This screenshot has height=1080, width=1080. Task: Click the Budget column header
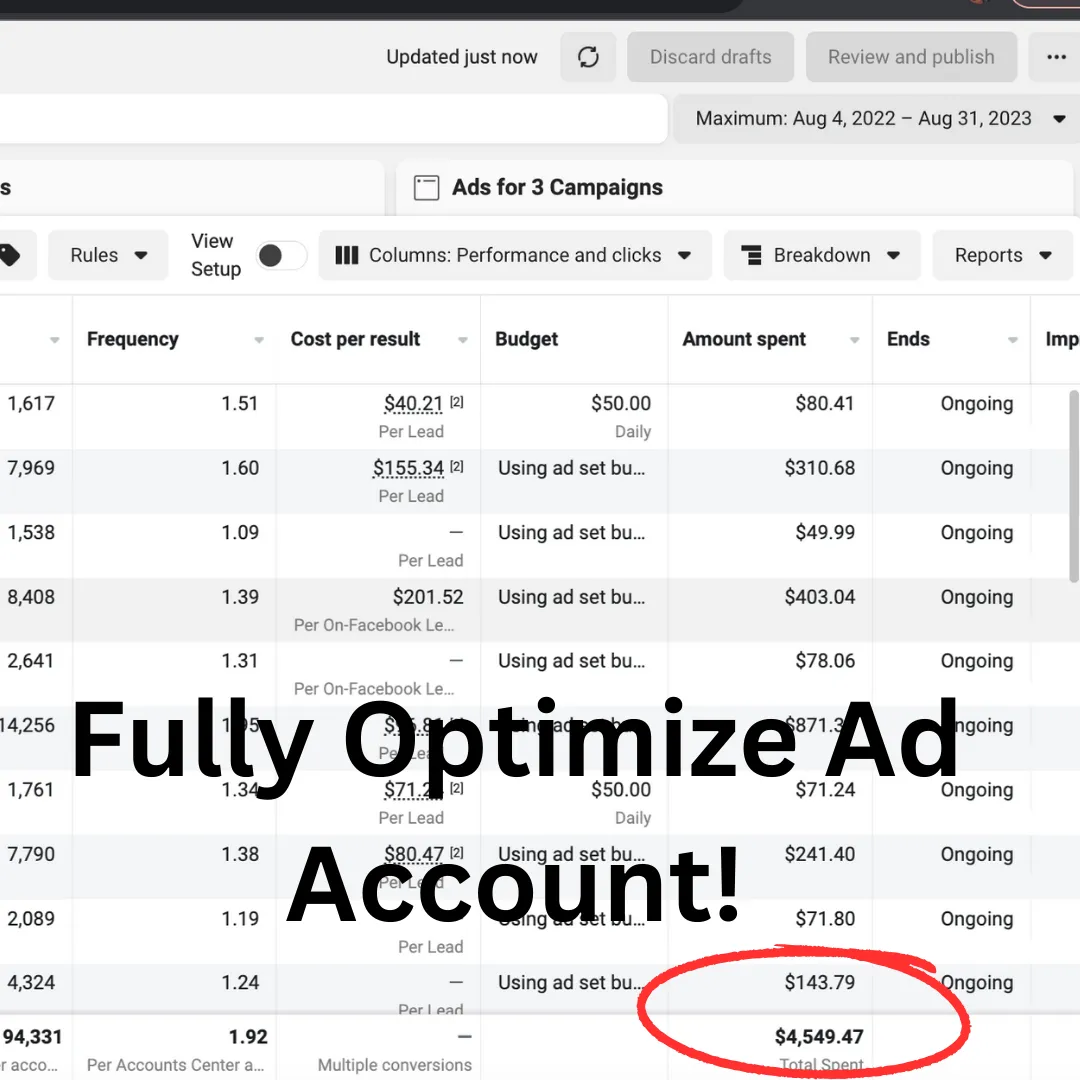[526, 339]
